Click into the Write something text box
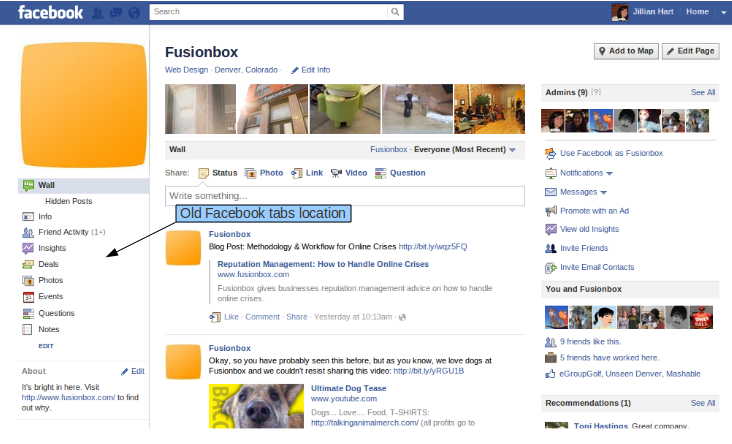The image size is (732, 444). [344, 195]
